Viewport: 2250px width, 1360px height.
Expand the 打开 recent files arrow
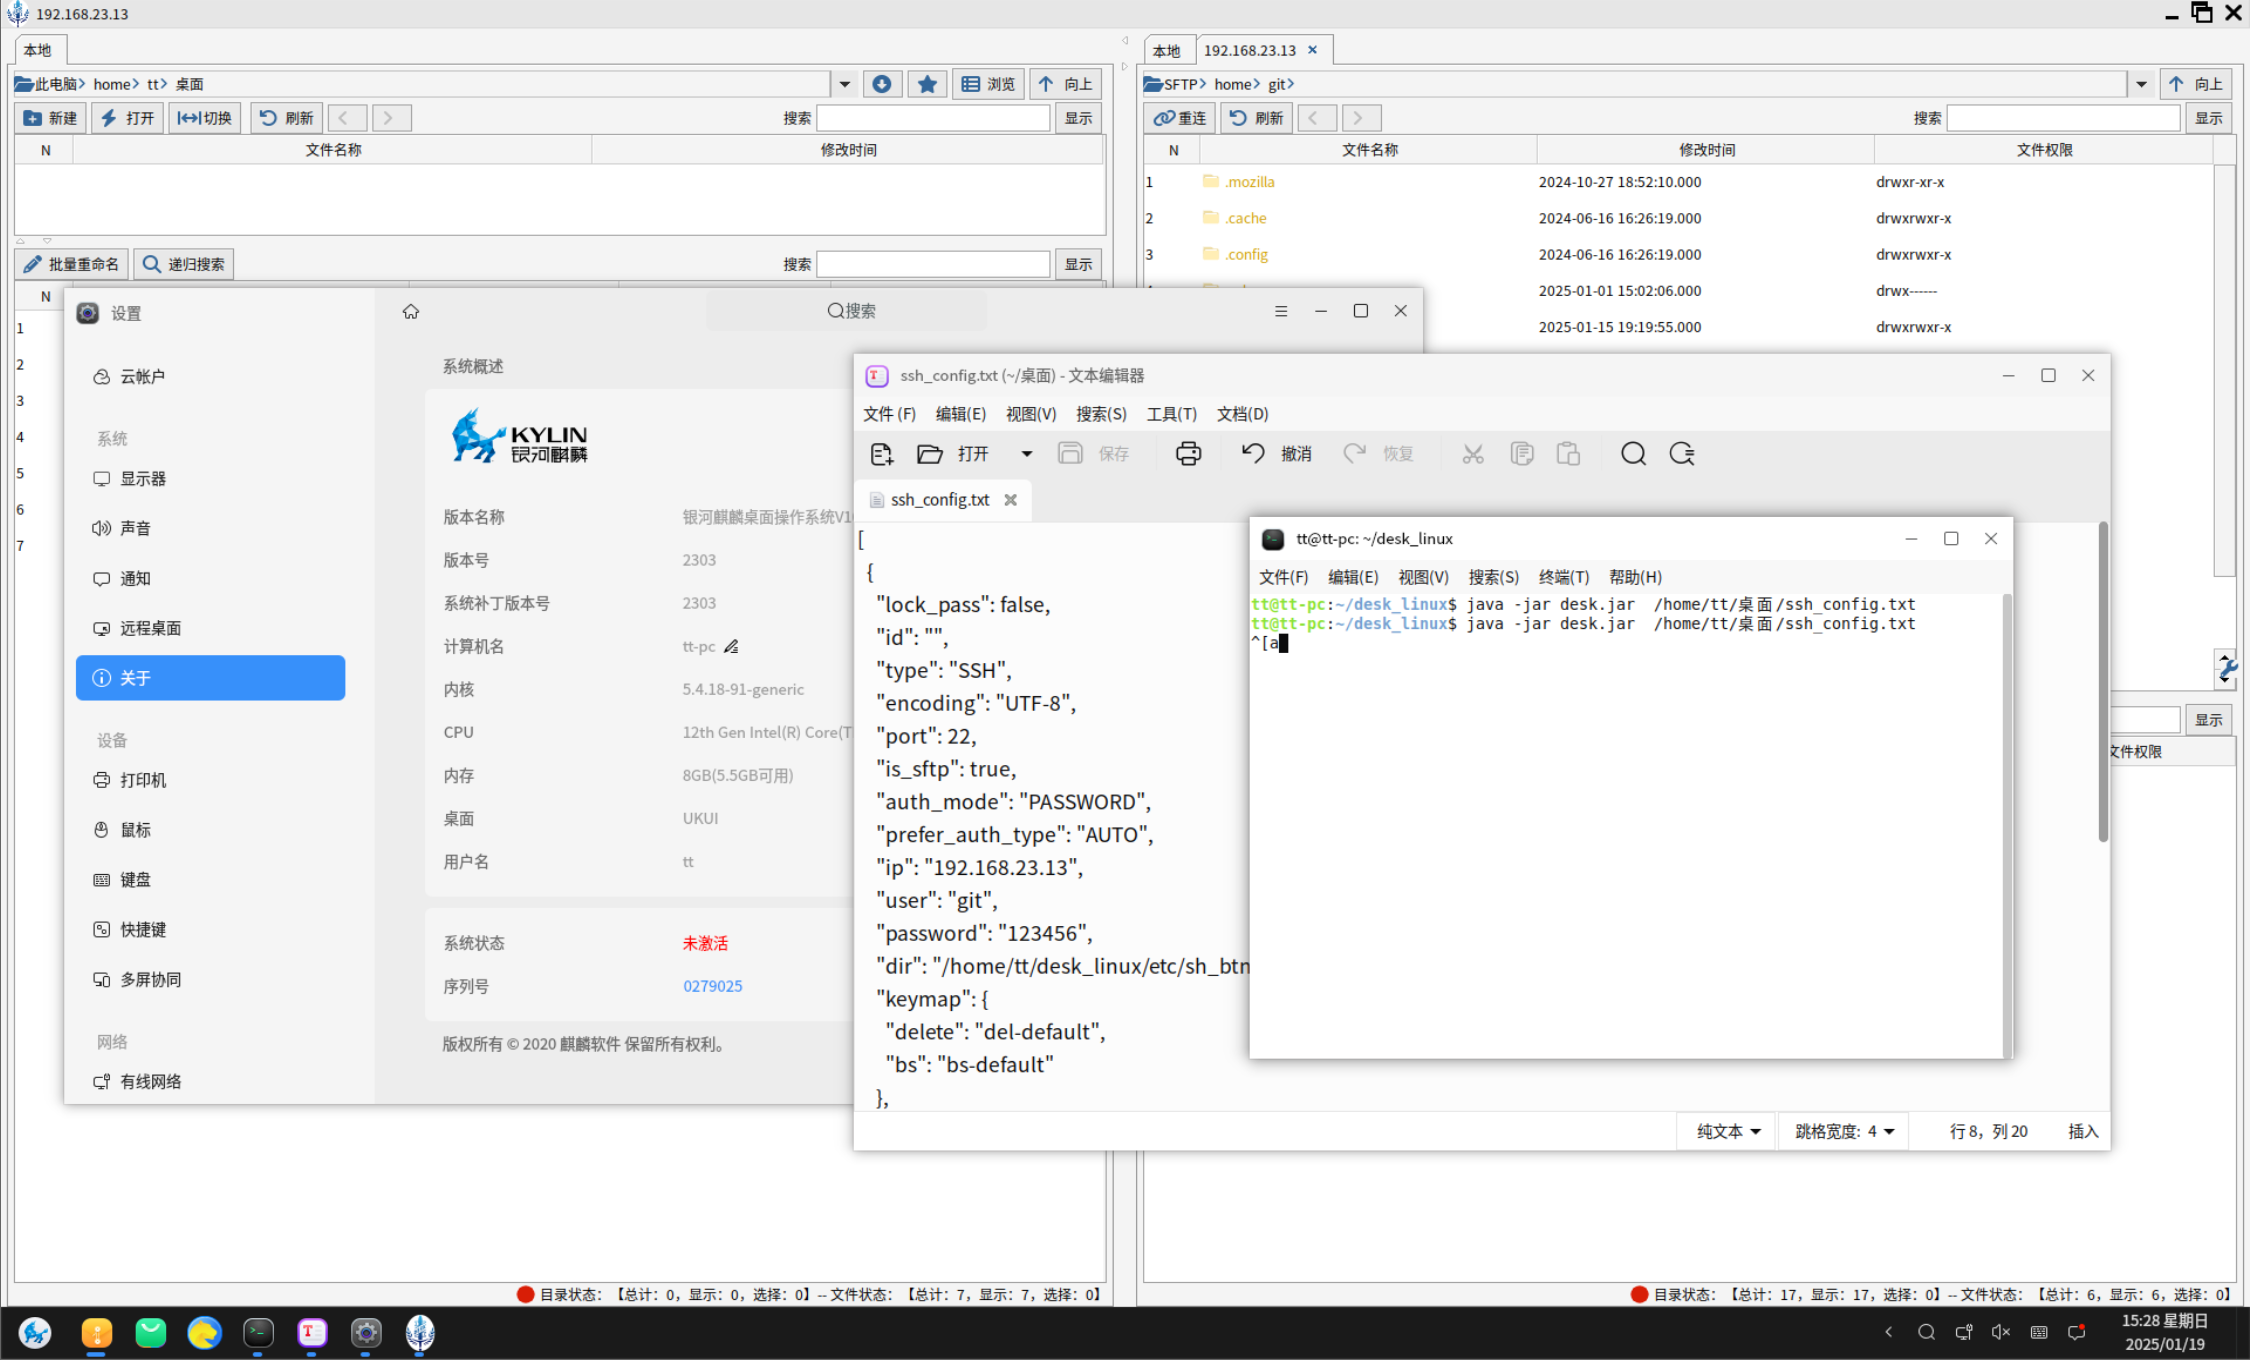[1026, 454]
